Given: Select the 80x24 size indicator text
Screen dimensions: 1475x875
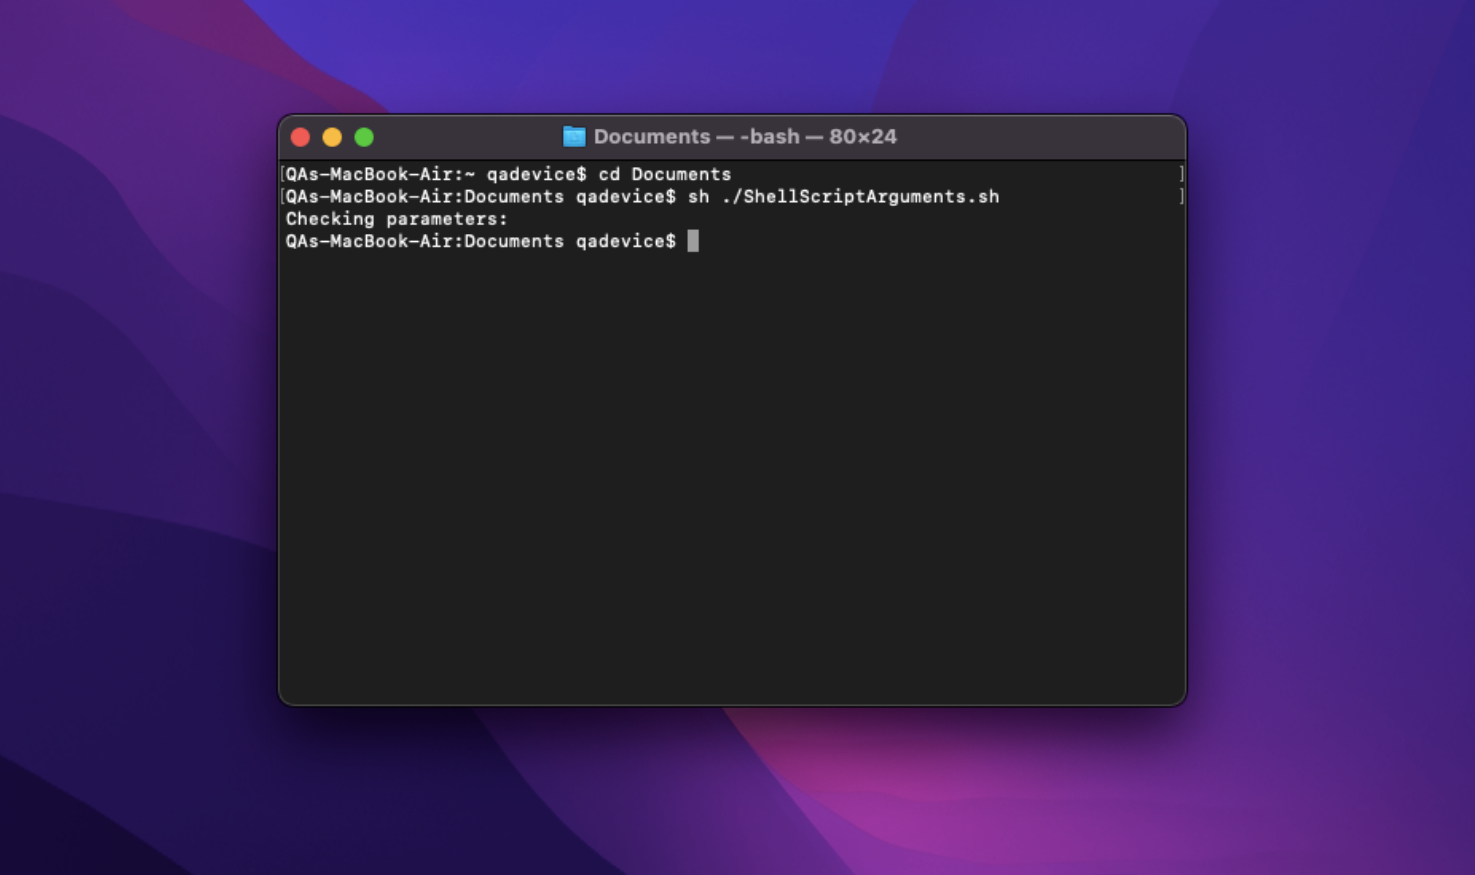Looking at the screenshot, I should coord(862,137).
